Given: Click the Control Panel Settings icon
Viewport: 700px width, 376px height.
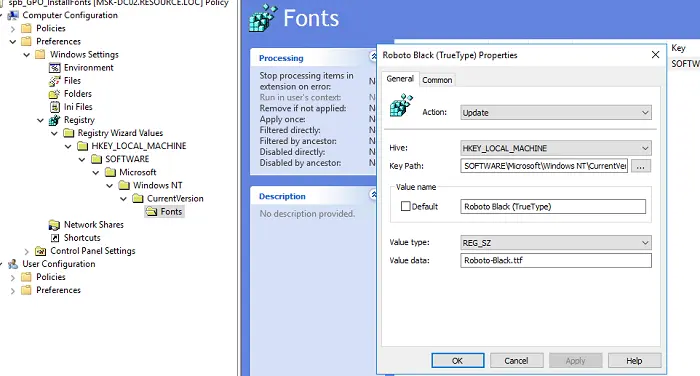Looking at the screenshot, I should pos(40,251).
